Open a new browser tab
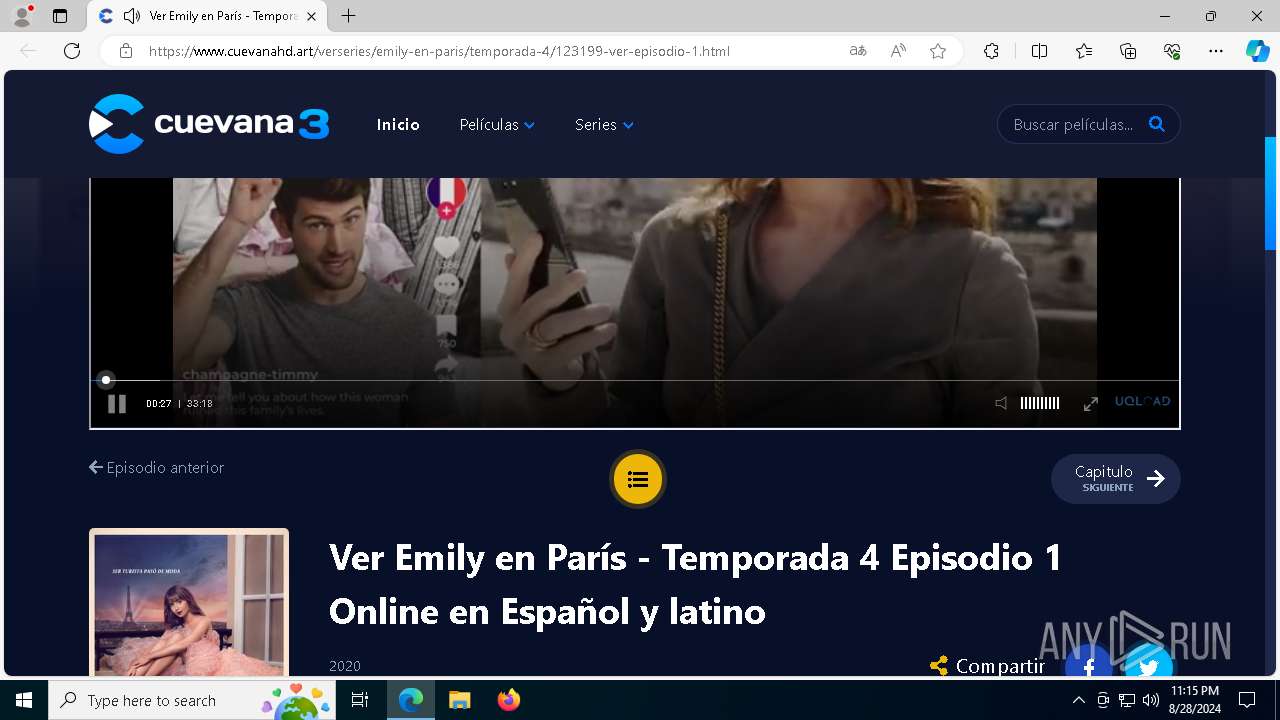This screenshot has height=720, width=1280. (x=348, y=16)
